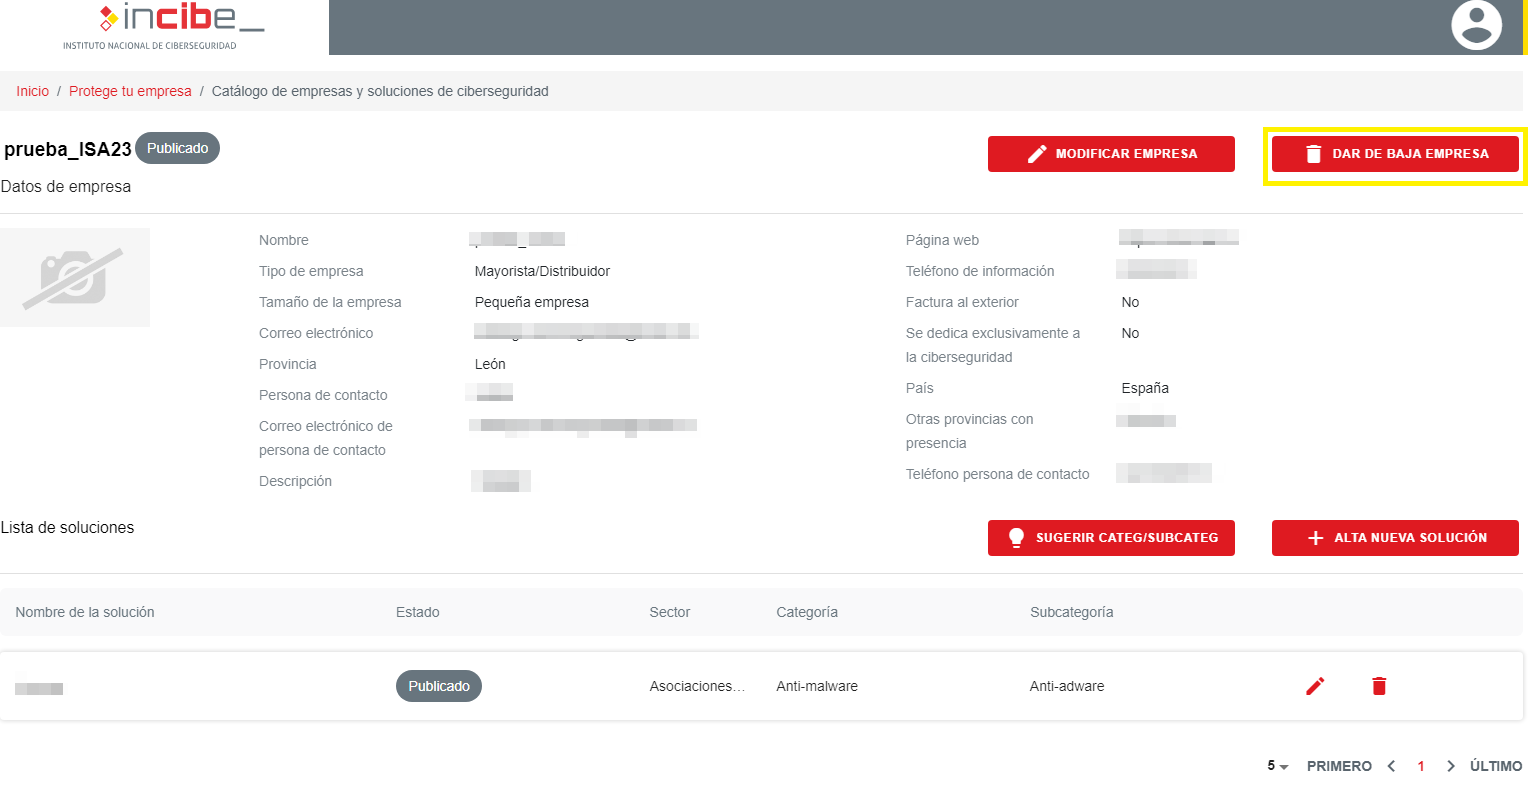1528x786 pixels.
Task: Select page number 1 in pagination
Action: pos(1421,766)
